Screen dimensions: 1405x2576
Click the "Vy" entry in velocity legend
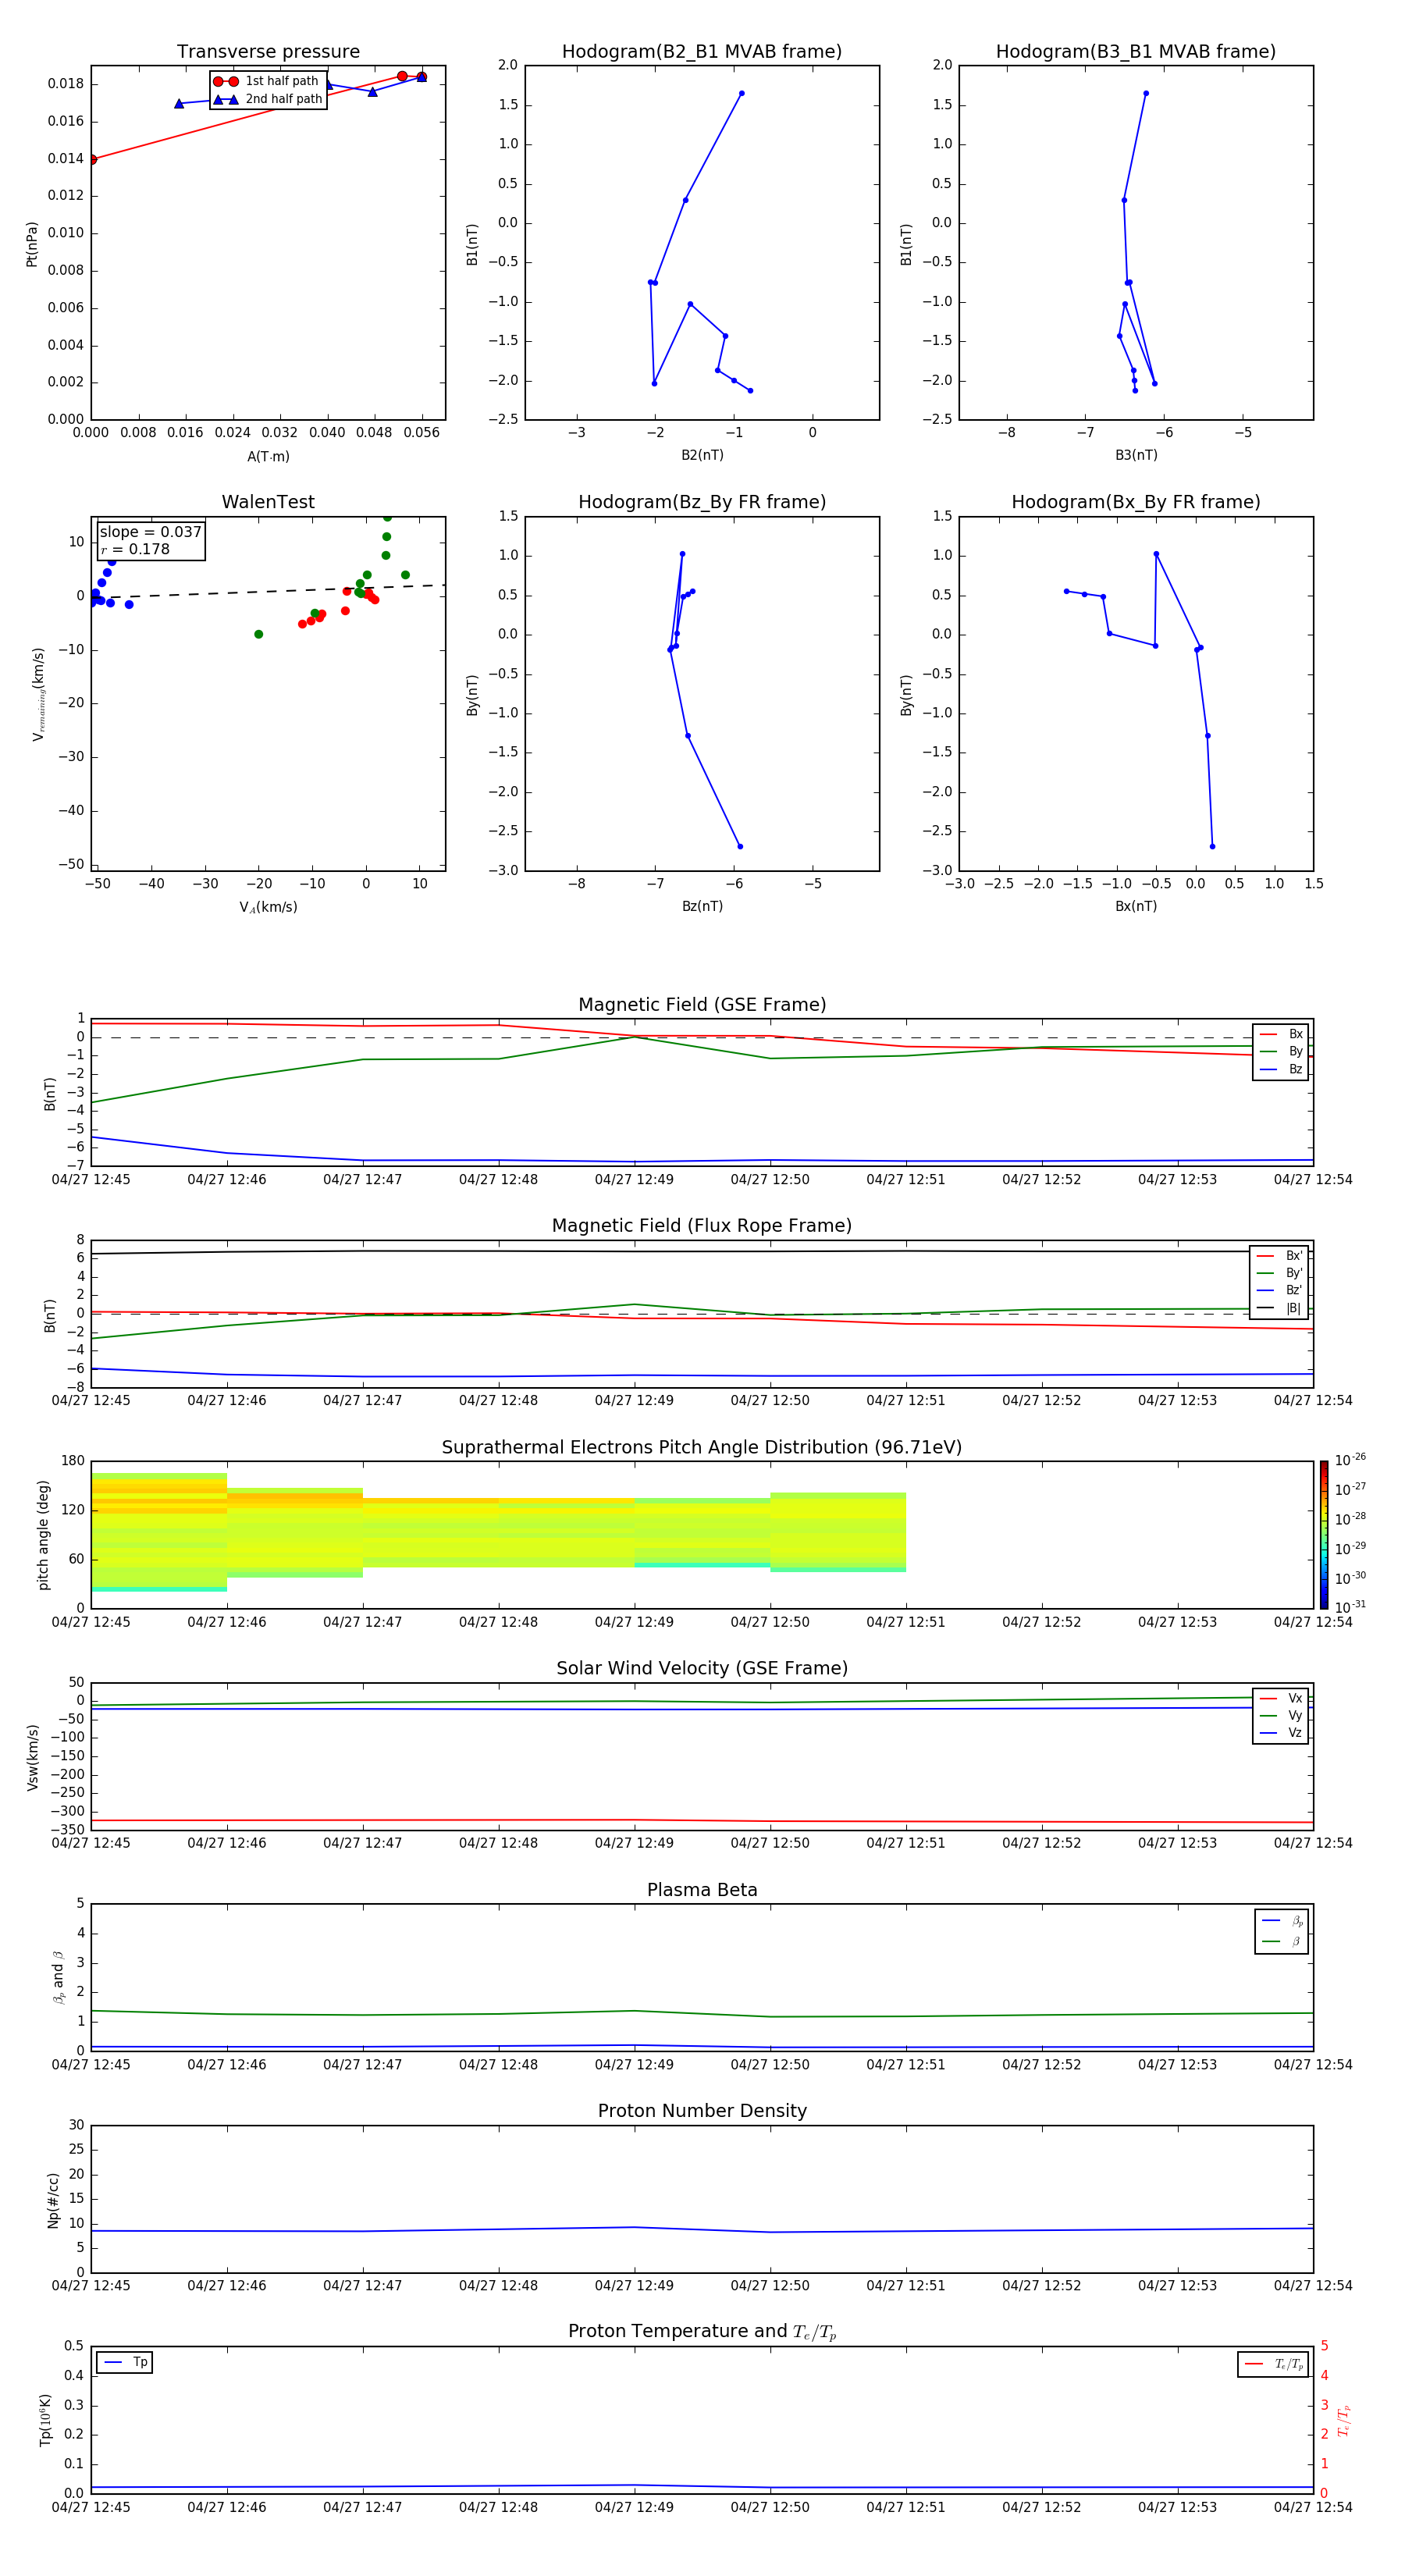pyautogui.click(x=1281, y=1715)
